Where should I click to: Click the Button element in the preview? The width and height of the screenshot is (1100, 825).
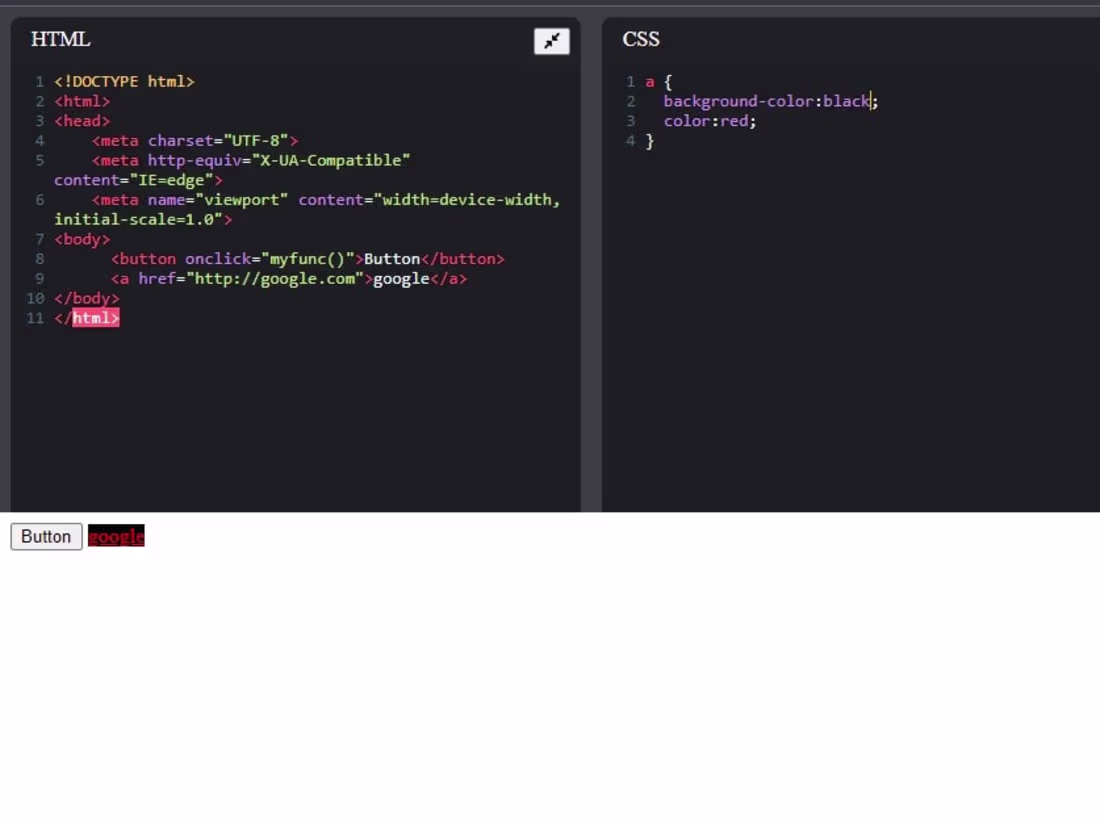45,536
